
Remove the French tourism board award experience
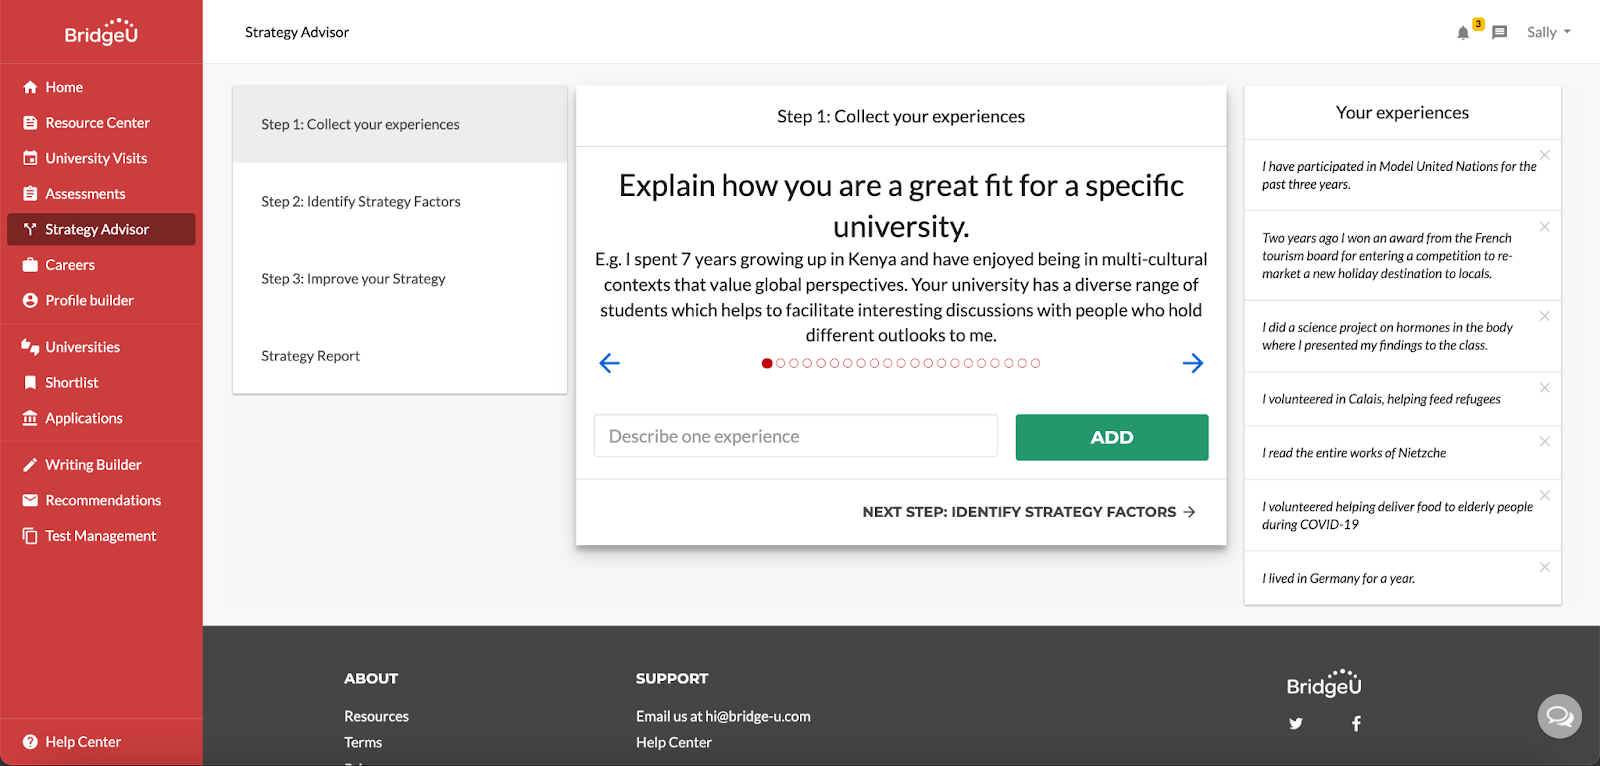tap(1545, 227)
